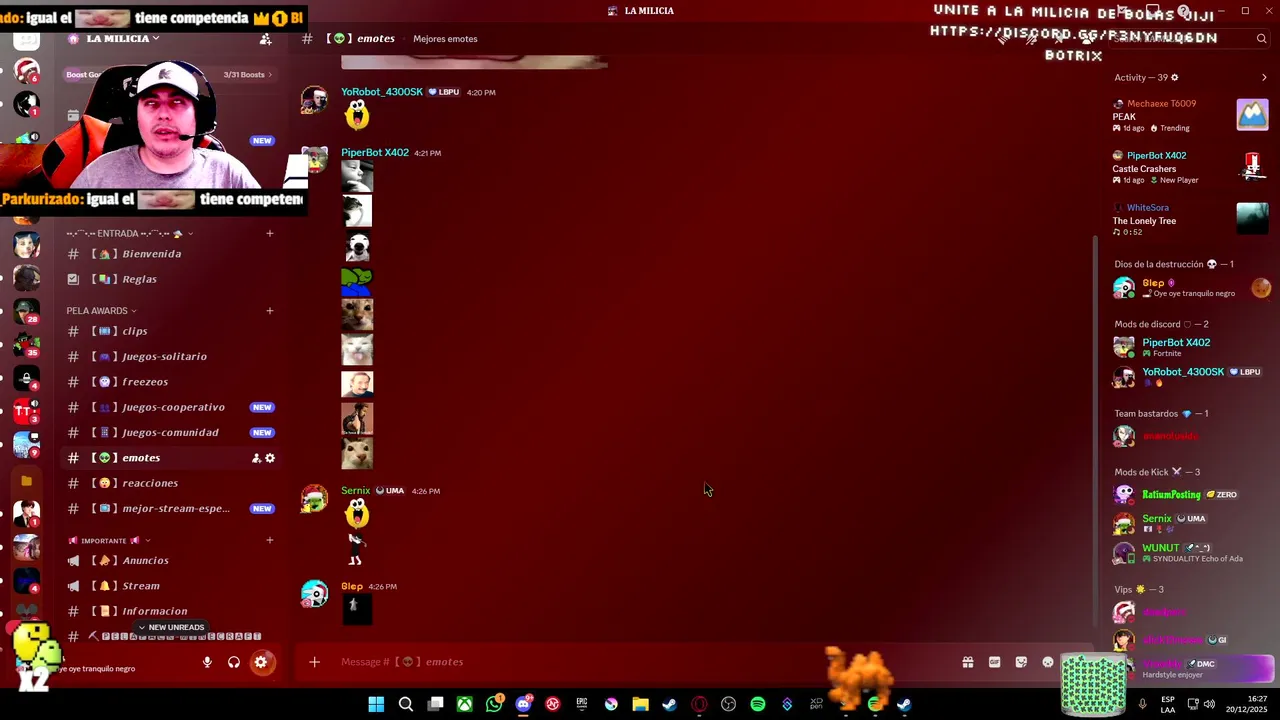Open PiperBot X402 Castle Crashers activity
The height and width of the screenshot is (720, 1280).
point(1190,168)
